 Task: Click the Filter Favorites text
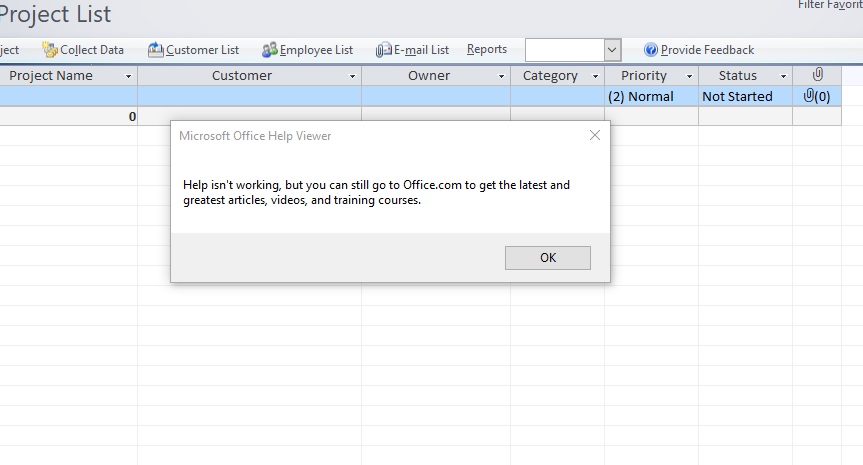coord(830,4)
